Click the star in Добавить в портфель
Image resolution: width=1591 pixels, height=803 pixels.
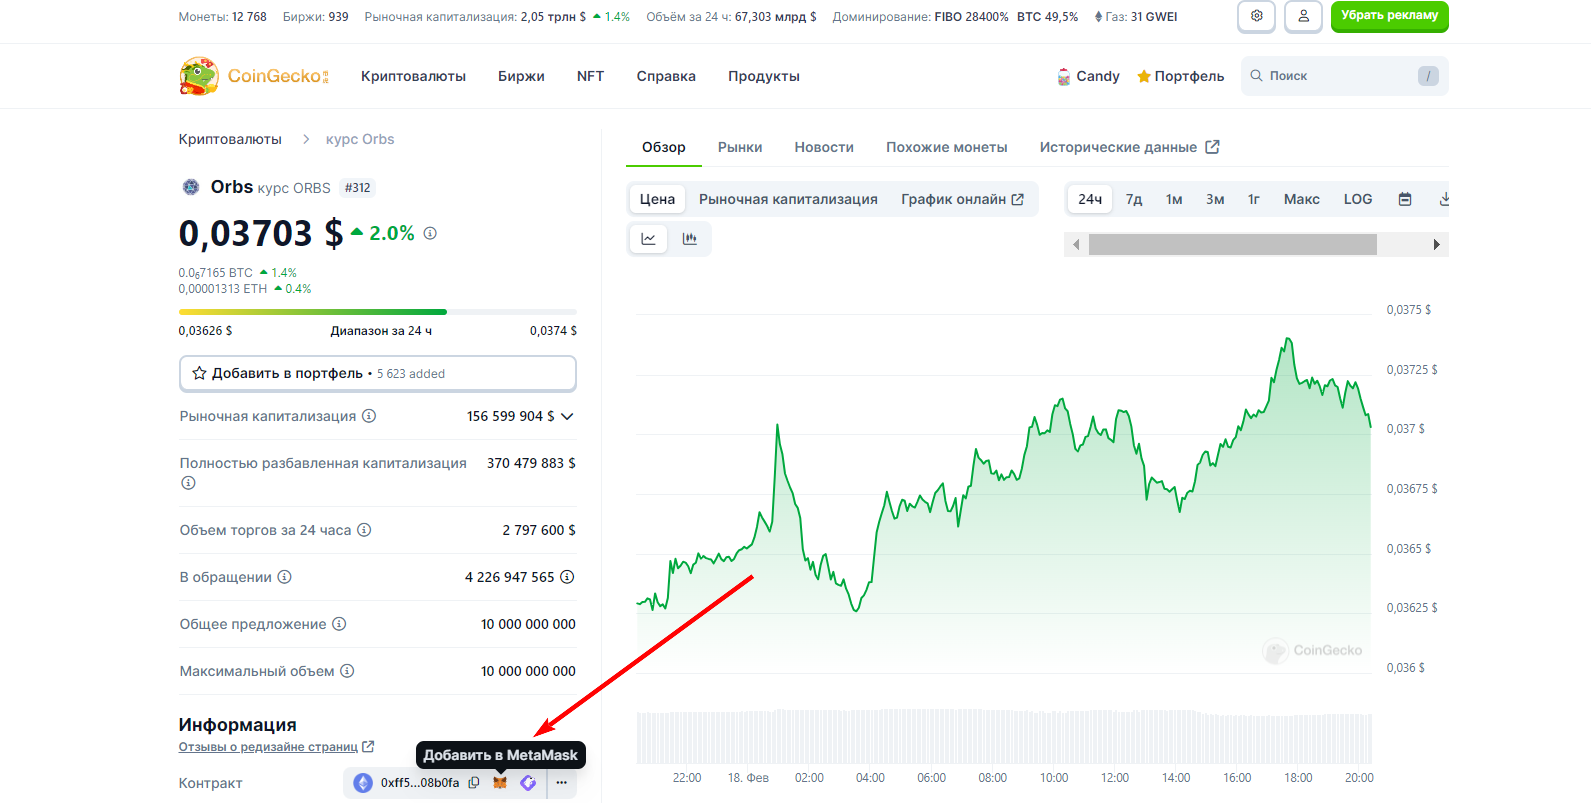coord(199,373)
